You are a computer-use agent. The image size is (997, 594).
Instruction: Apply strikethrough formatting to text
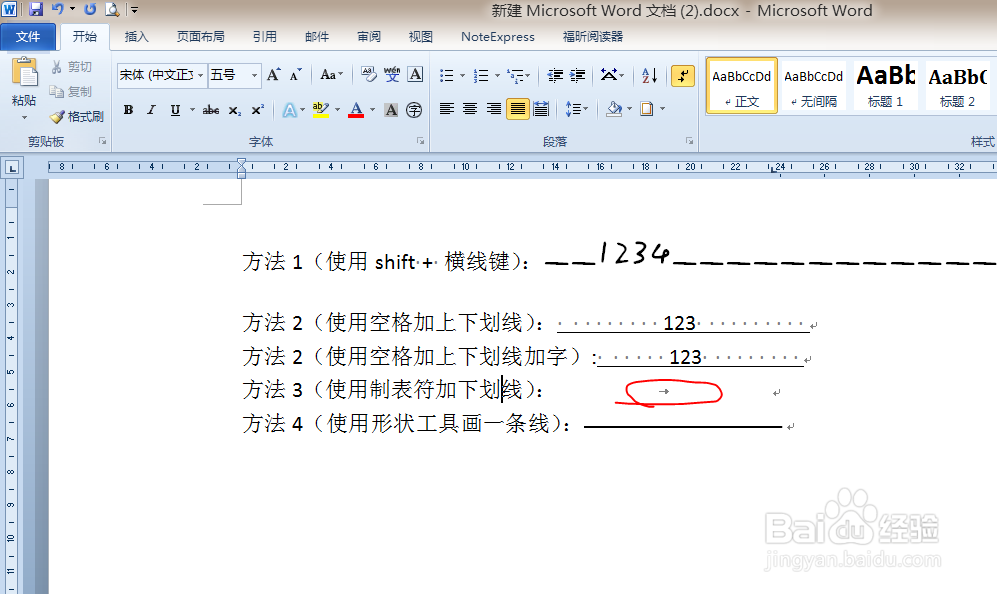tap(210, 110)
